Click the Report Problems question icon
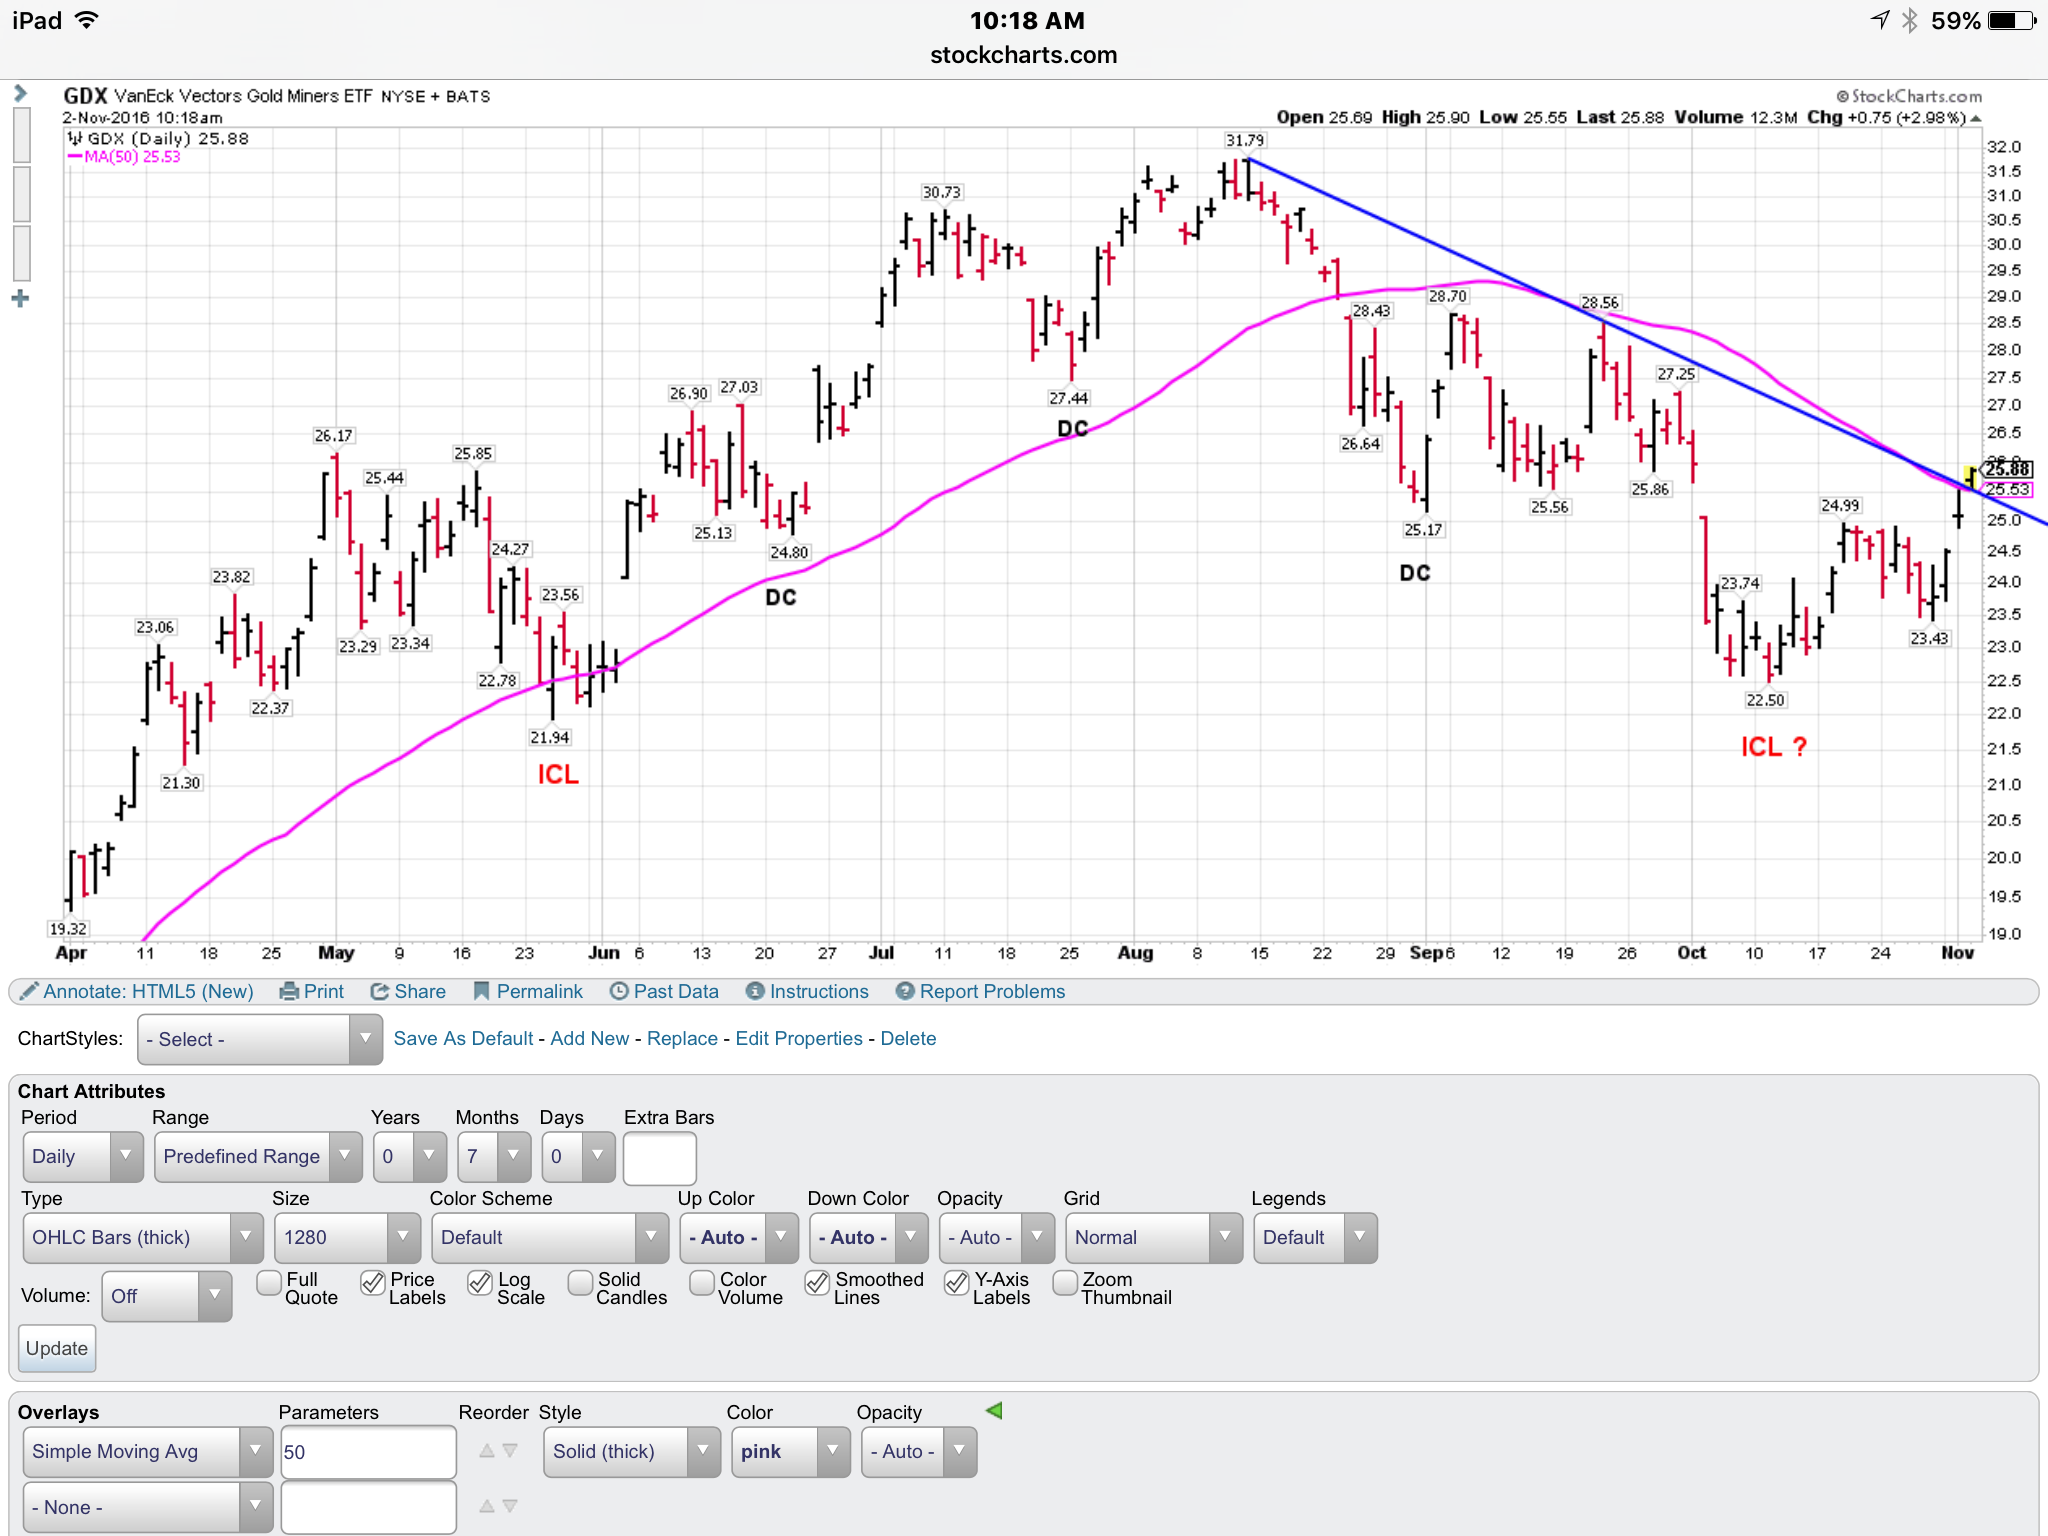The height and width of the screenshot is (1536, 2048). pos(905,991)
